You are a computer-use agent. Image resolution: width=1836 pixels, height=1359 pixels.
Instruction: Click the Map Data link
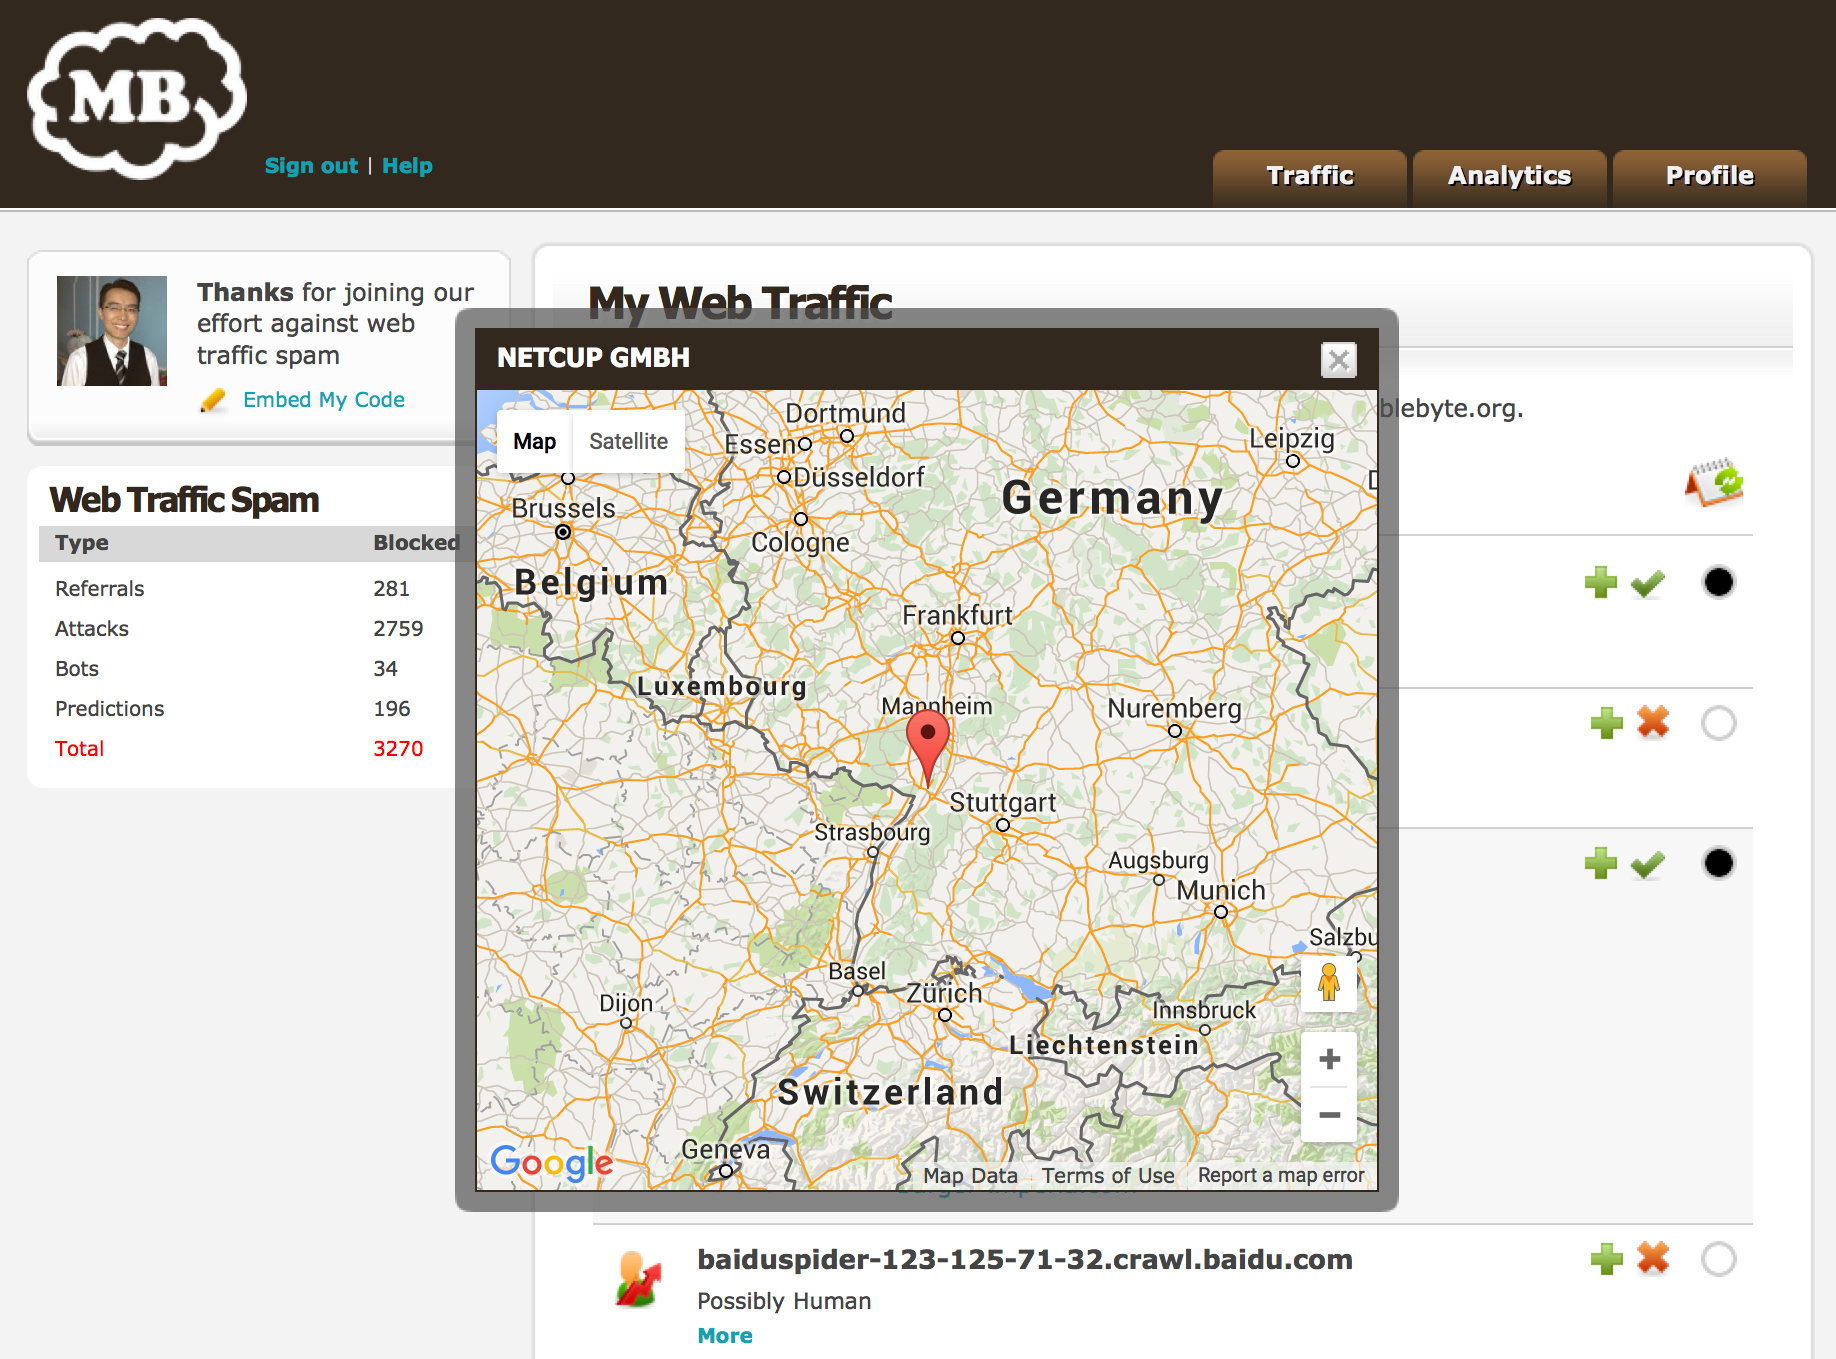coord(970,1176)
